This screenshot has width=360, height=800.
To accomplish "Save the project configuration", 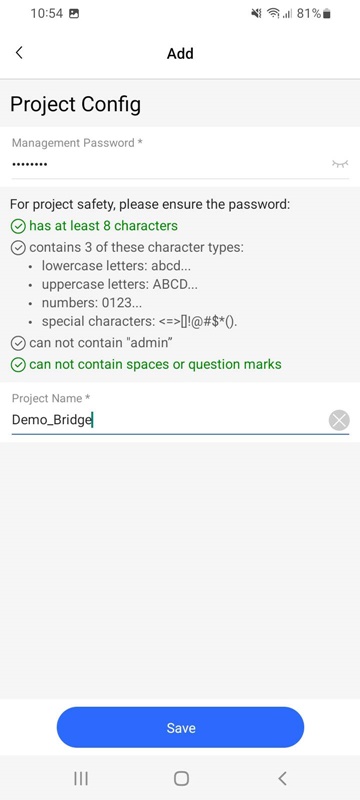I will click(x=180, y=728).
